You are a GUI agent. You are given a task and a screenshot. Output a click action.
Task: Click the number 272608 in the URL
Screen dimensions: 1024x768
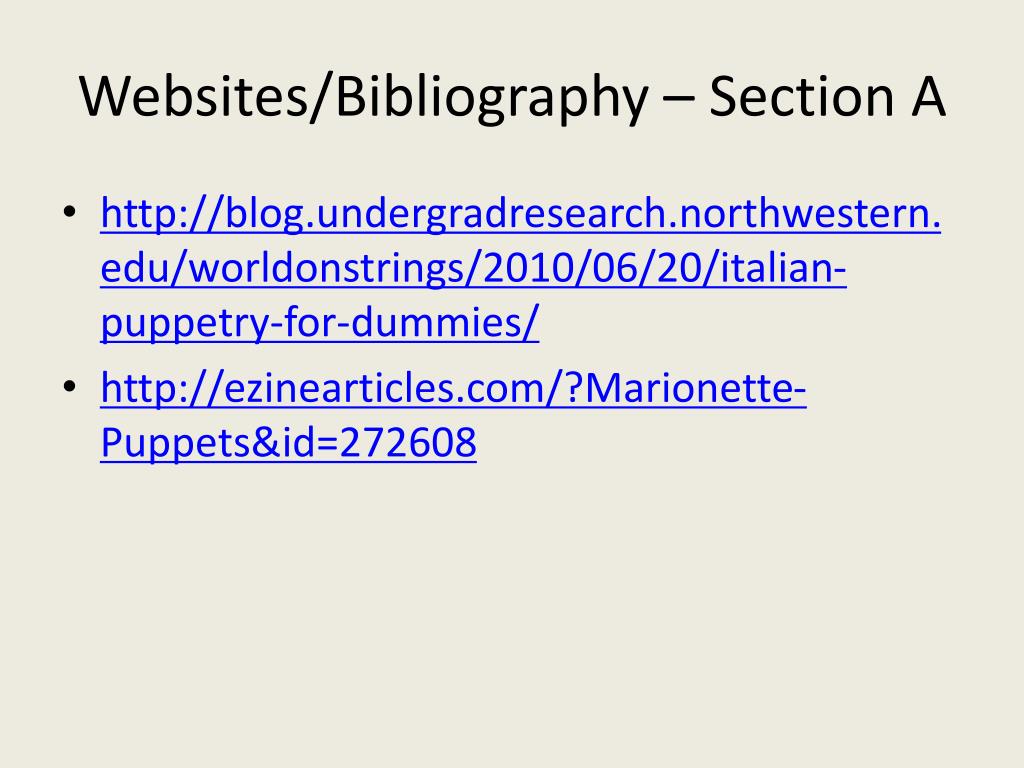(x=408, y=443)
